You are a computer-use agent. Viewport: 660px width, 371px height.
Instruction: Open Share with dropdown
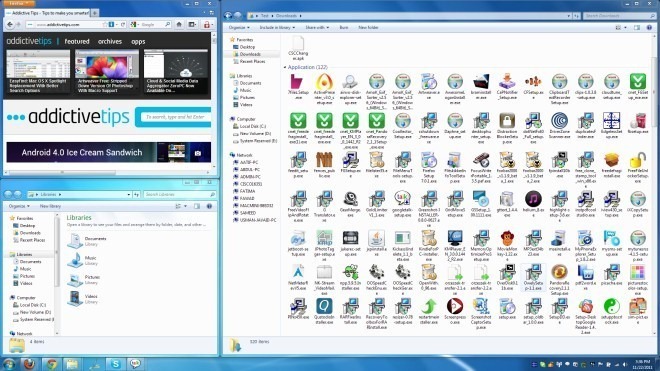point(317,27)
